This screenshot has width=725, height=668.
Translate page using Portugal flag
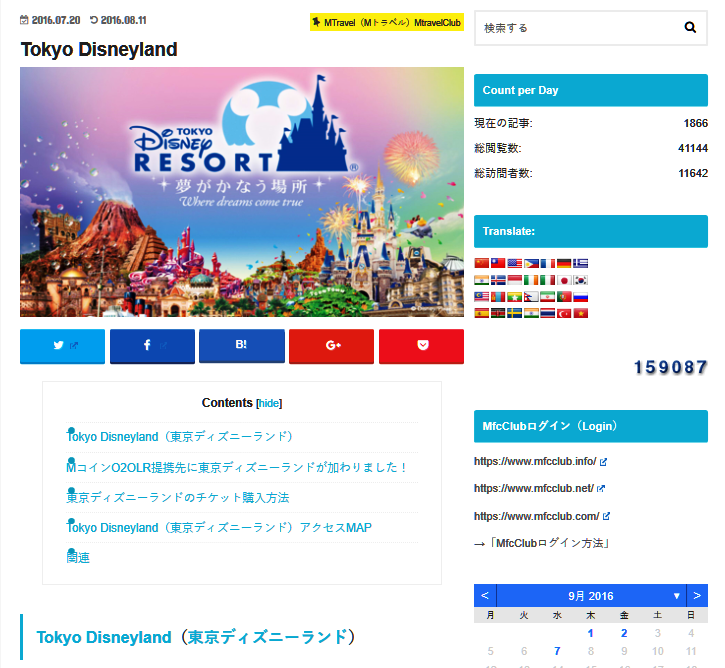pos(564,297)
